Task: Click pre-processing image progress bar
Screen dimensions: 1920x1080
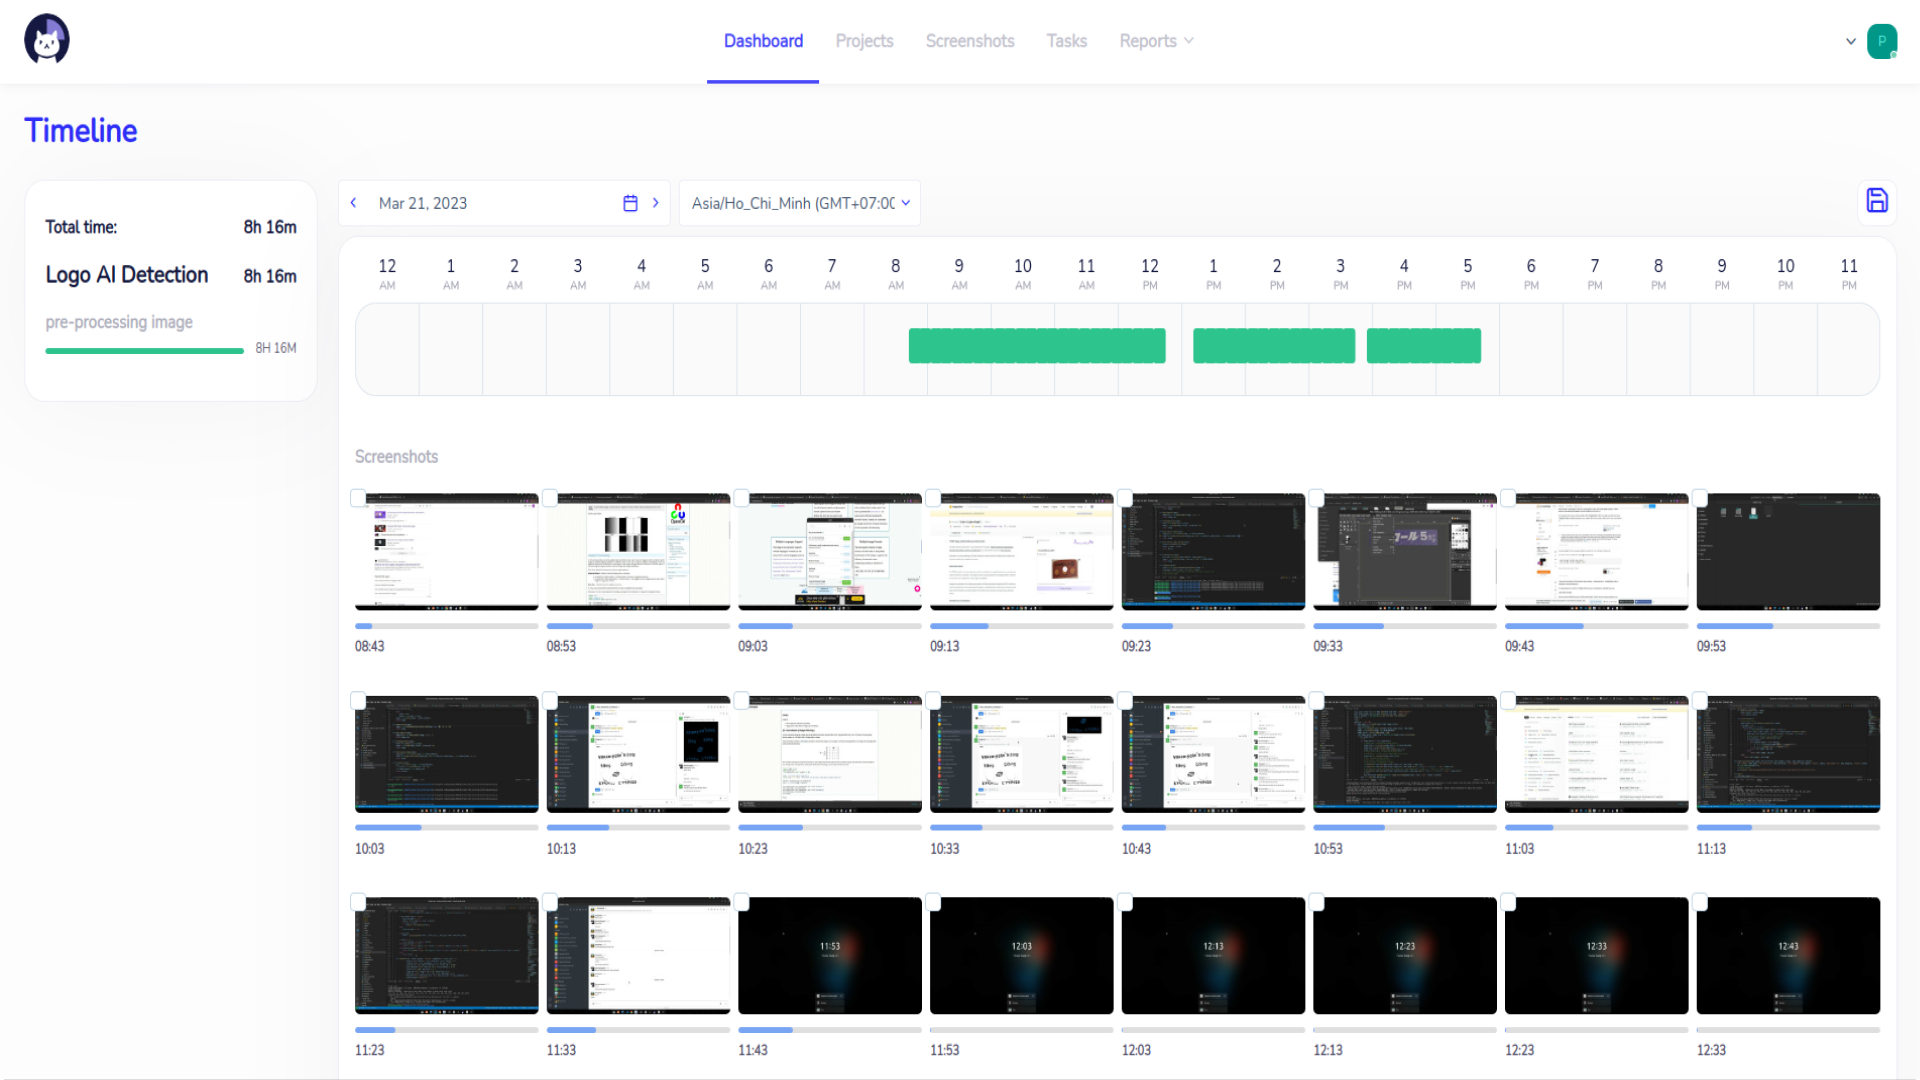Action: point(144,350)
